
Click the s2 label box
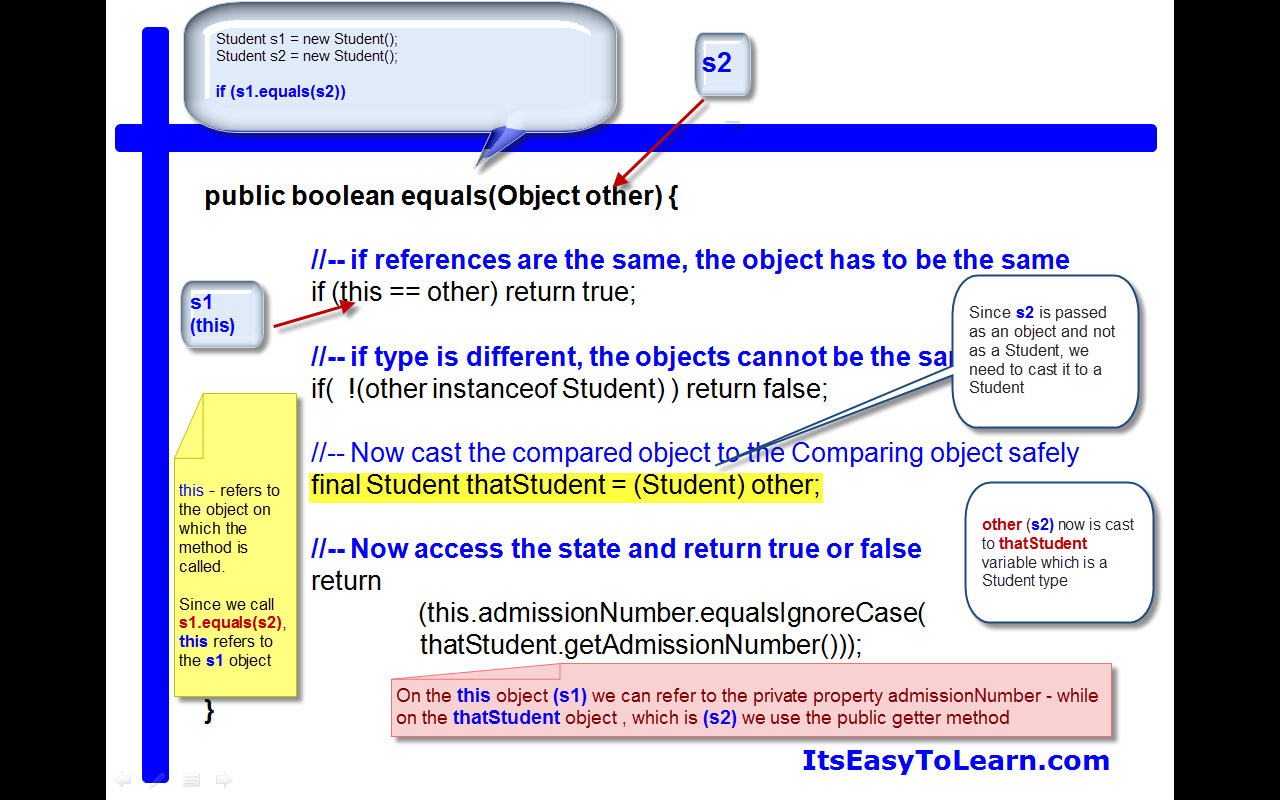pos(722,65)
